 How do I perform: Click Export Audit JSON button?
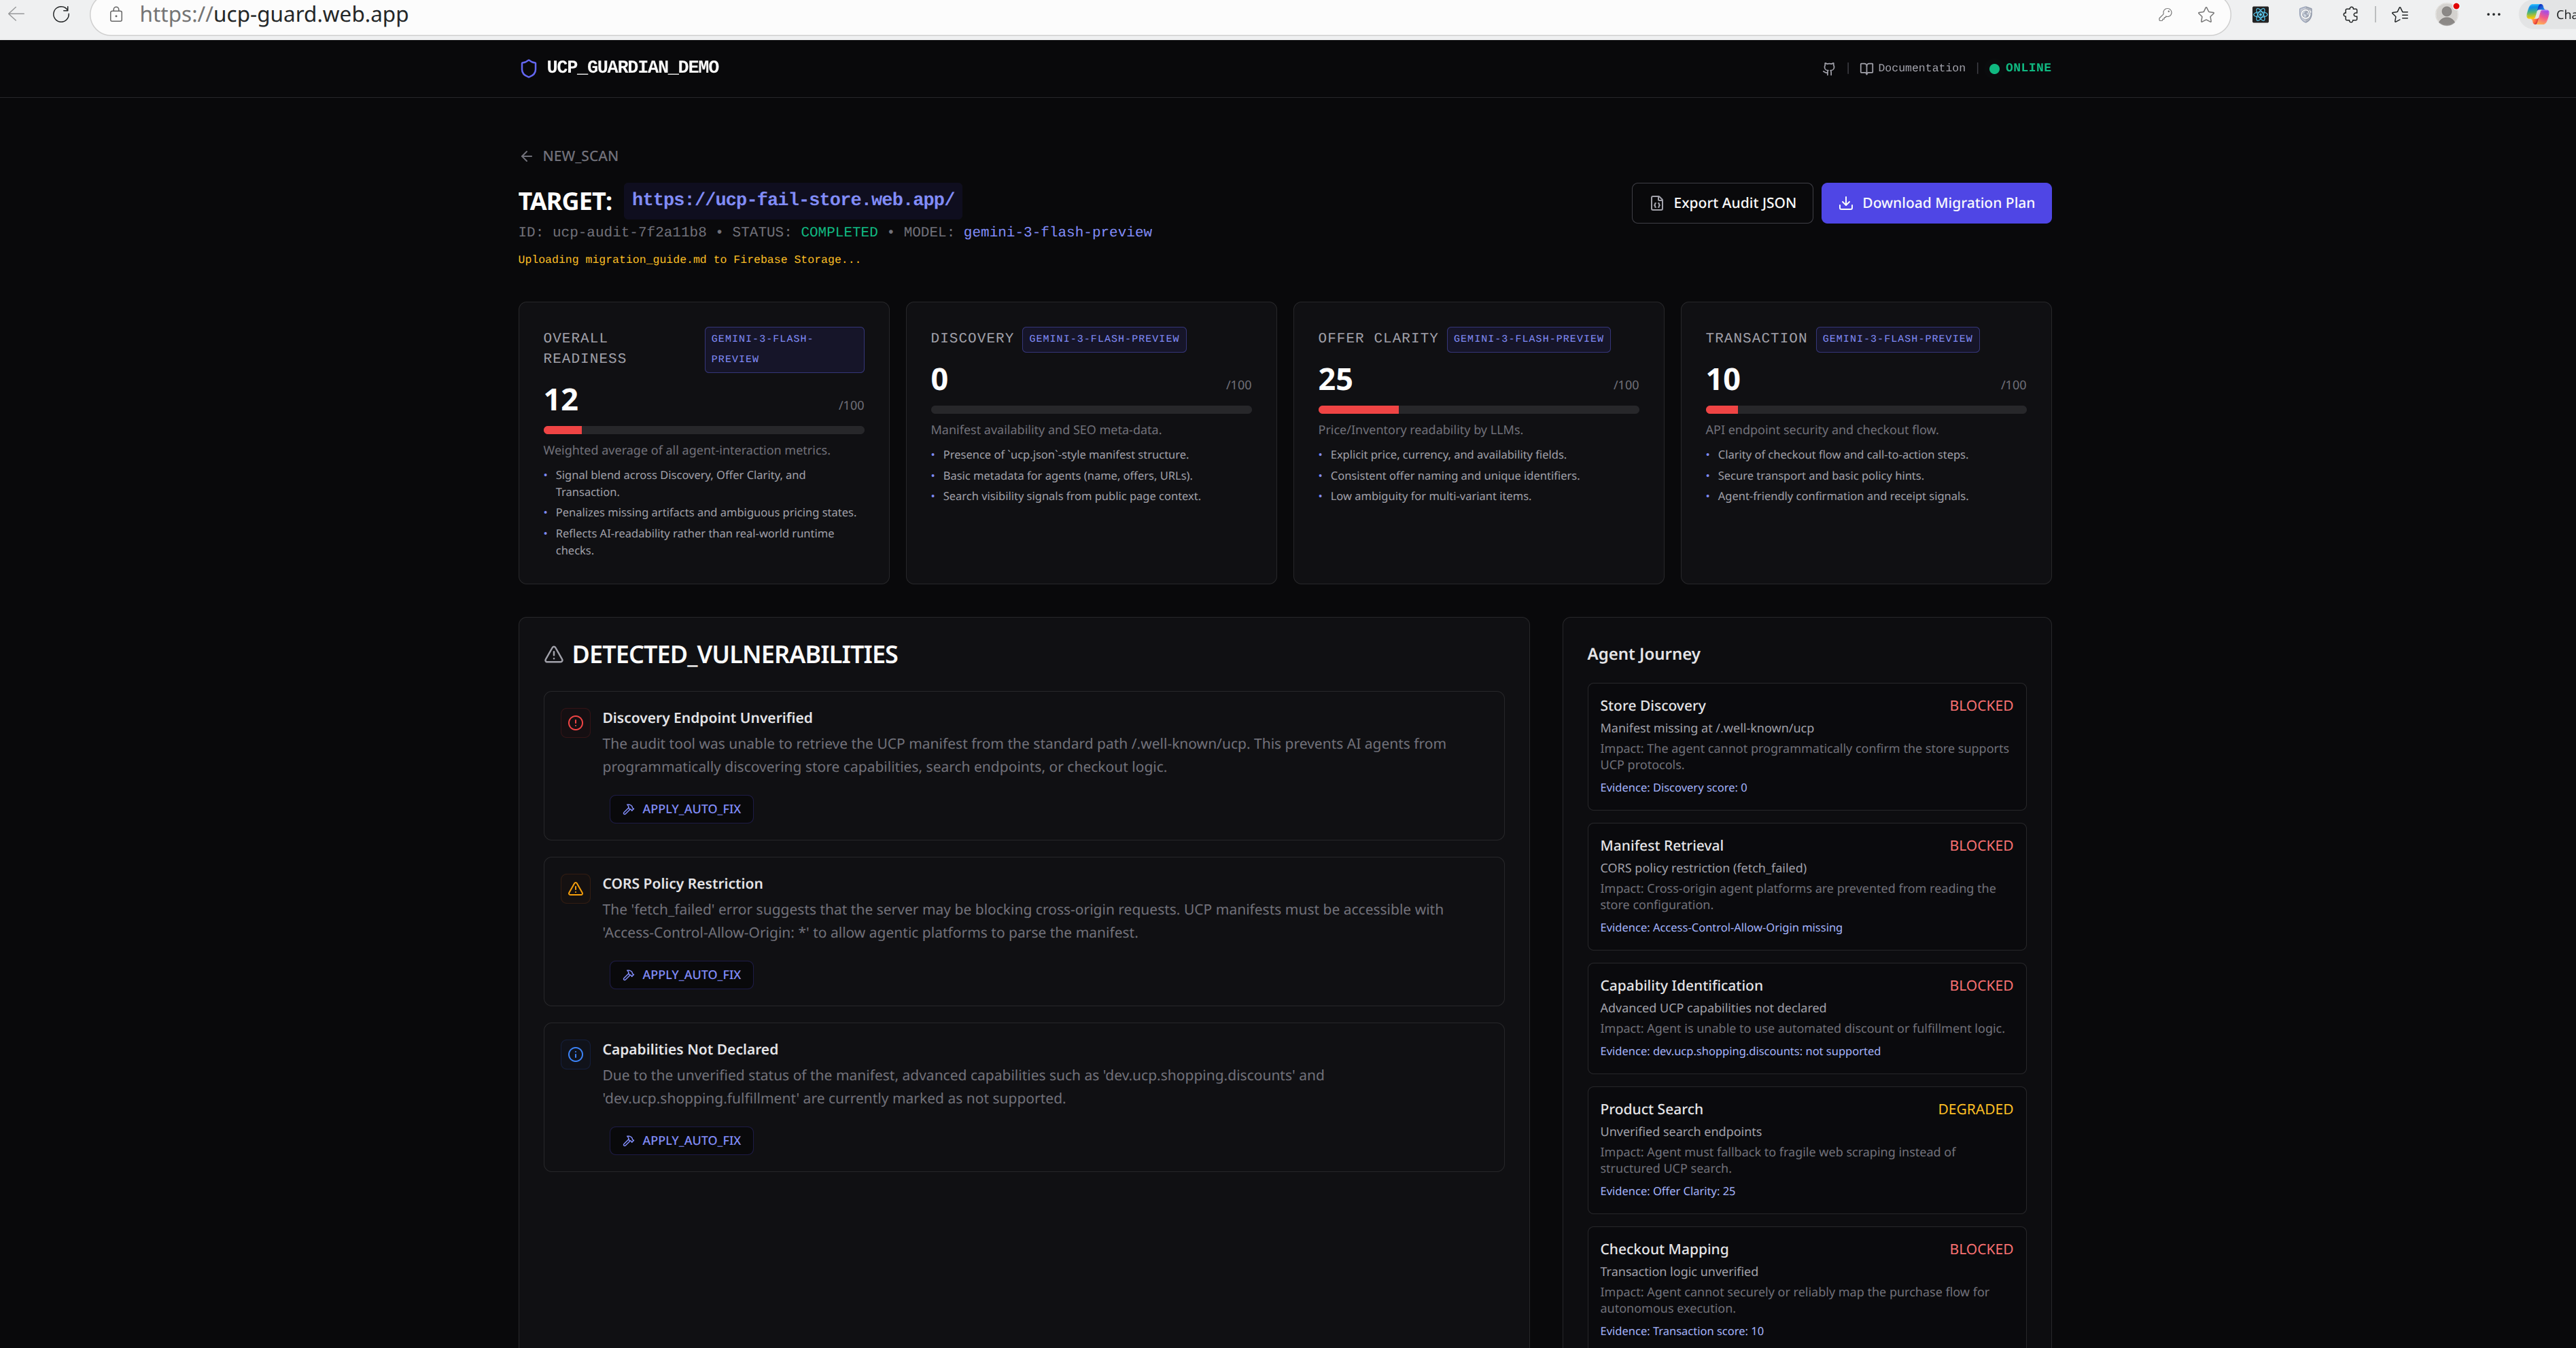(x=1721, y=203)
